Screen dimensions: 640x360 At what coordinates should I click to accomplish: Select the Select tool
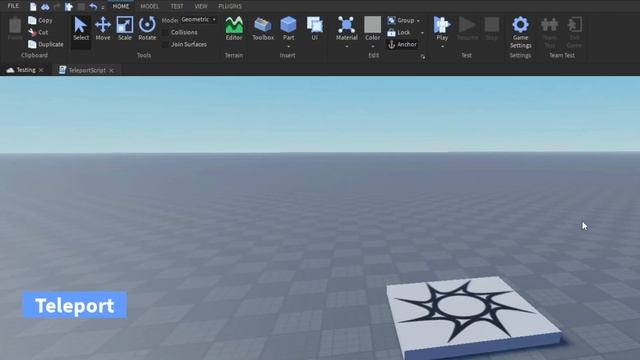[81, 29]
